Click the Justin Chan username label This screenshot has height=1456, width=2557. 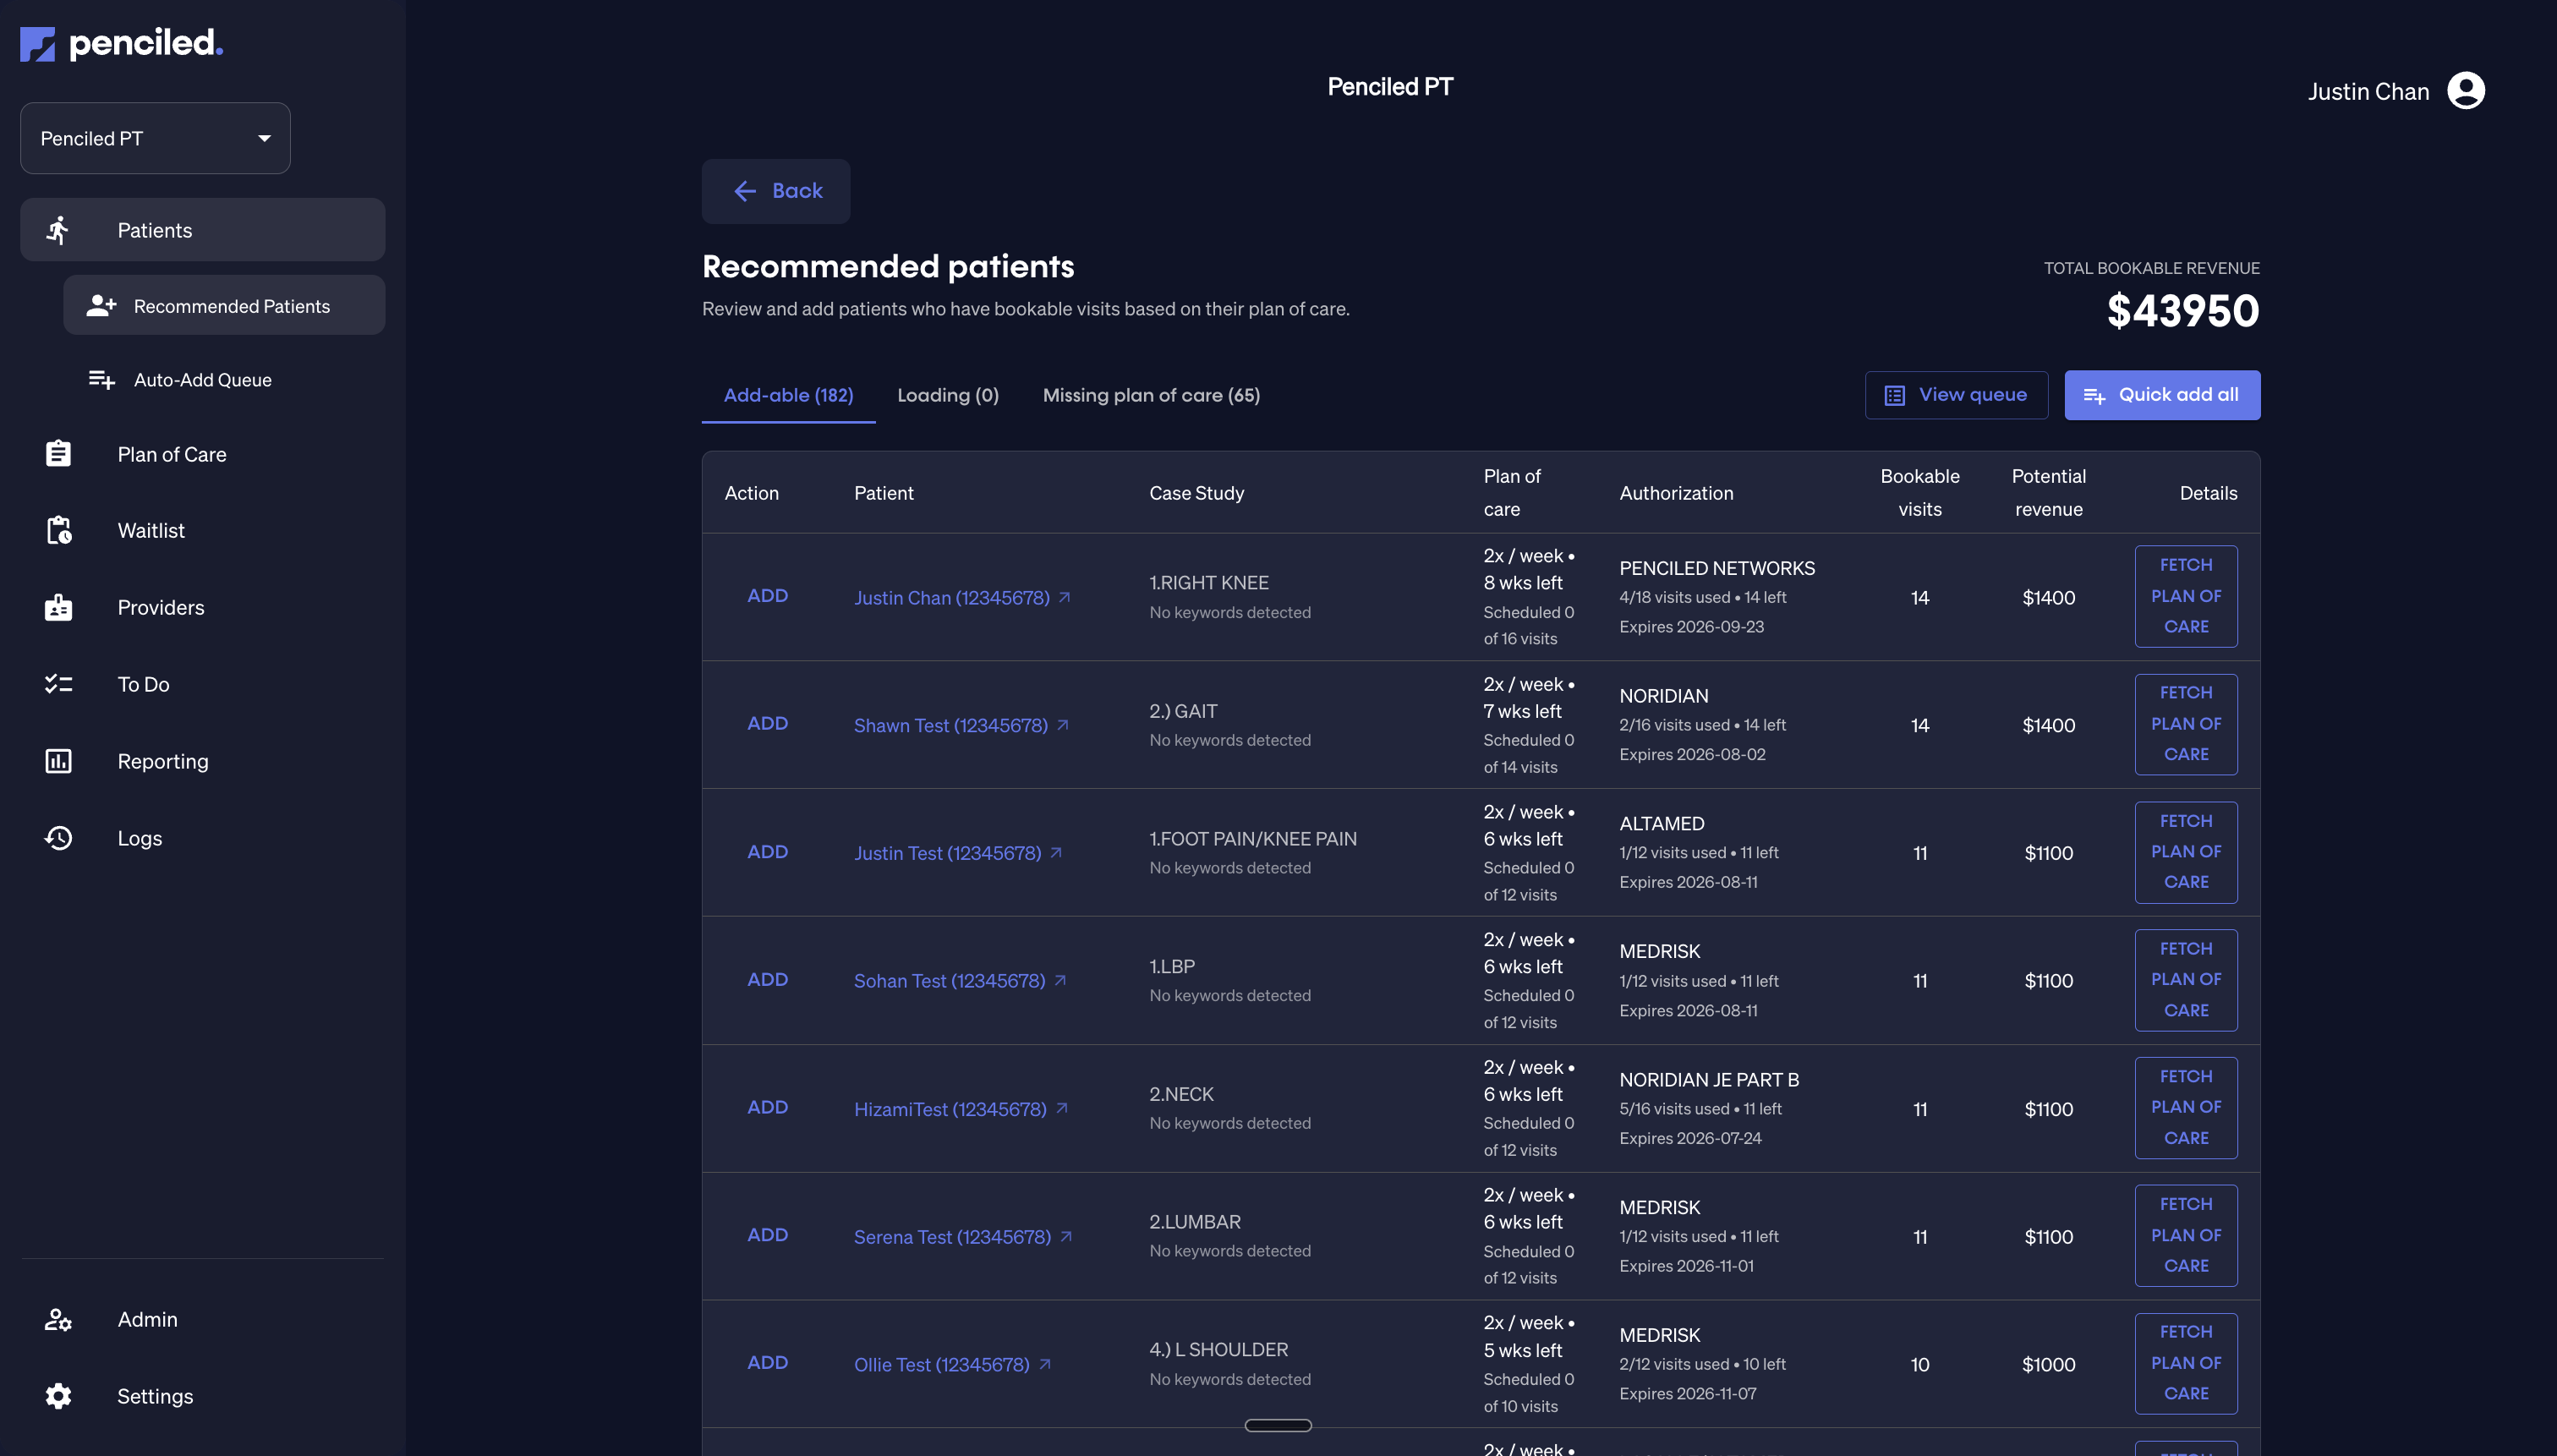2368,92
